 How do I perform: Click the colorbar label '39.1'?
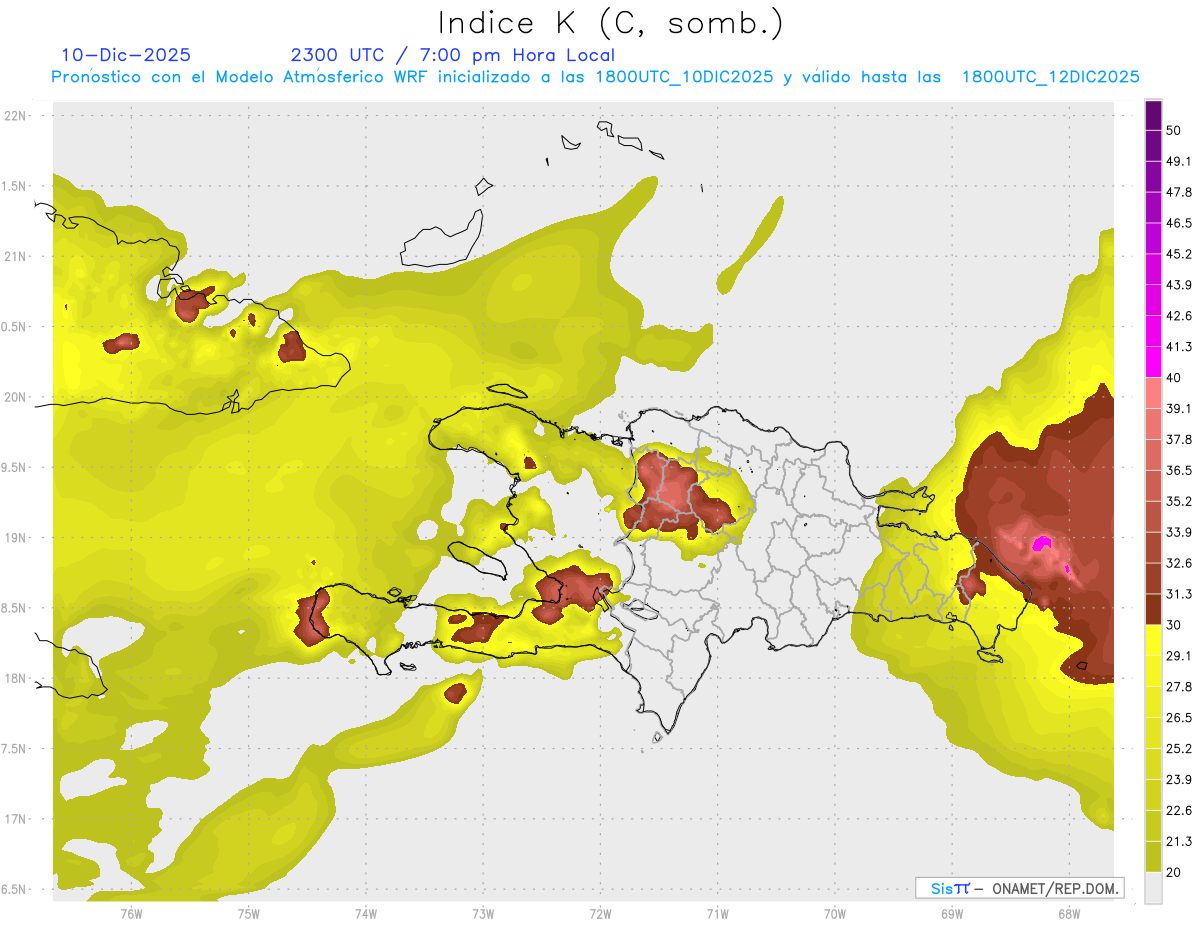pyautogui.click(x=1179, y=408)
